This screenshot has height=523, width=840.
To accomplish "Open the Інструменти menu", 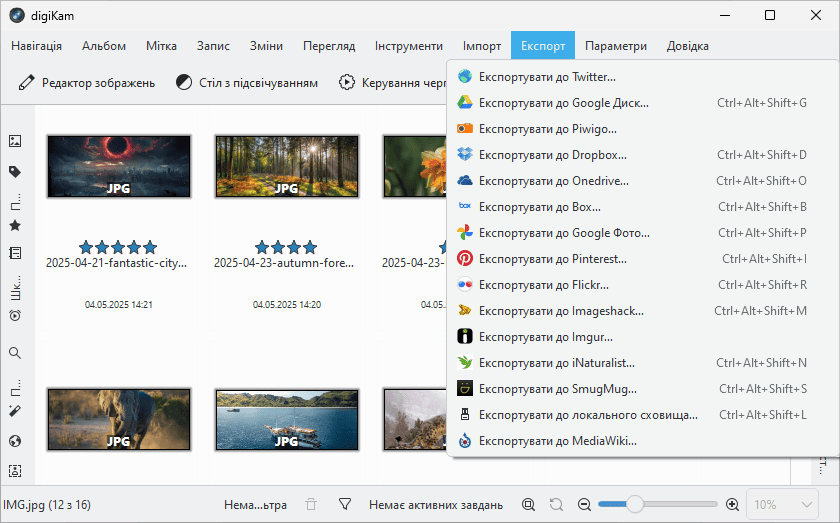I will 409,46.
